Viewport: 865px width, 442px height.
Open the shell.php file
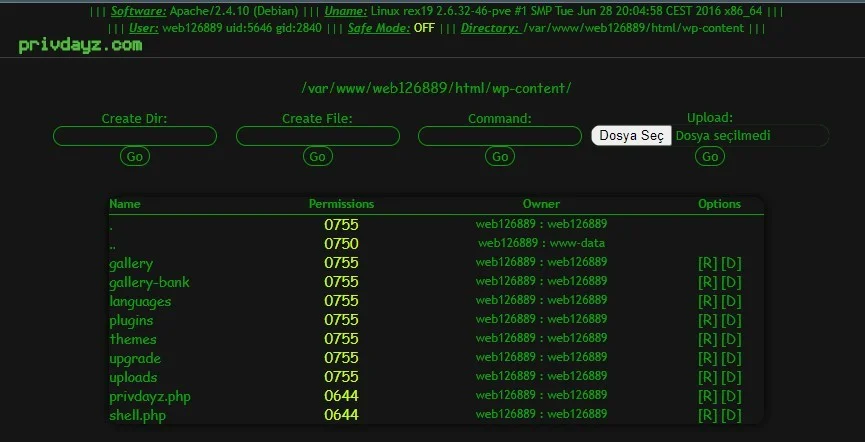click(x=137, y=416)
